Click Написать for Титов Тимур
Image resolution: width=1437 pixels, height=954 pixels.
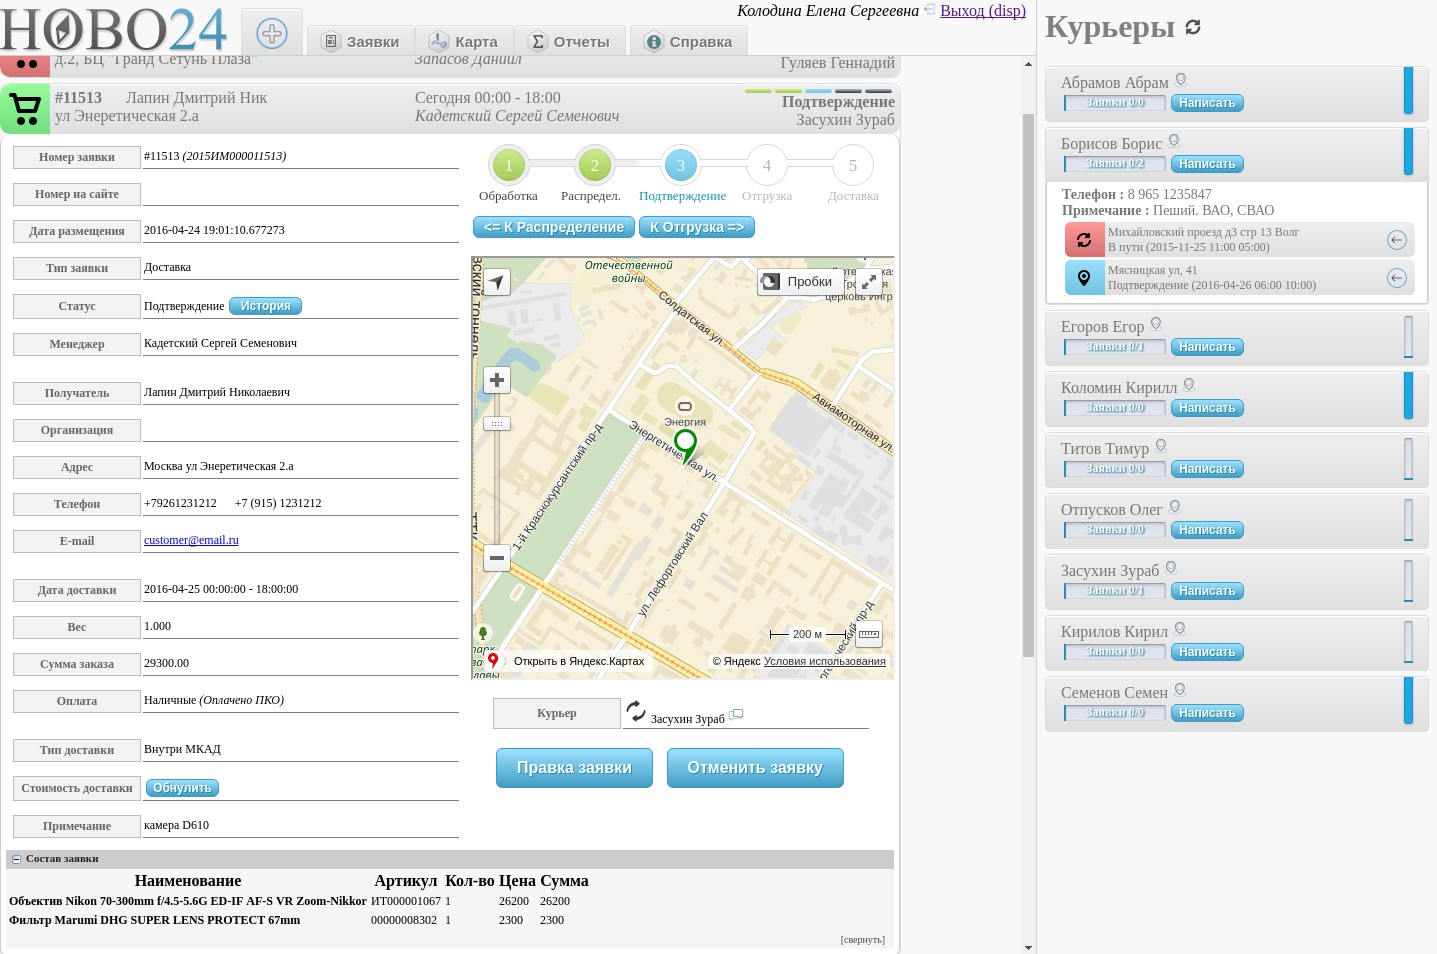[x=1207, y=469]
